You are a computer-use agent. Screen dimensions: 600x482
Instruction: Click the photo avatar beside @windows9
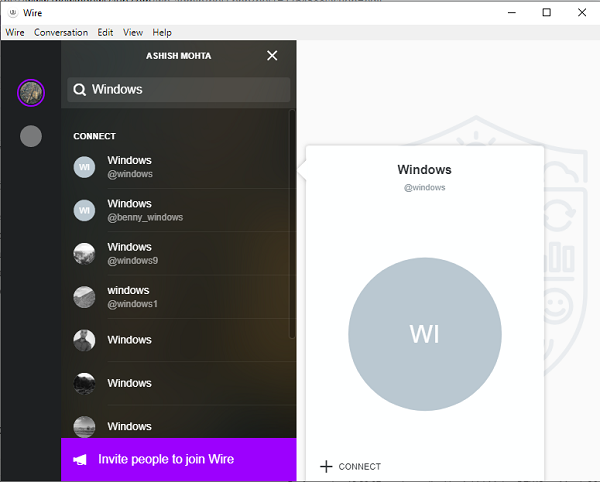point(84,254)
